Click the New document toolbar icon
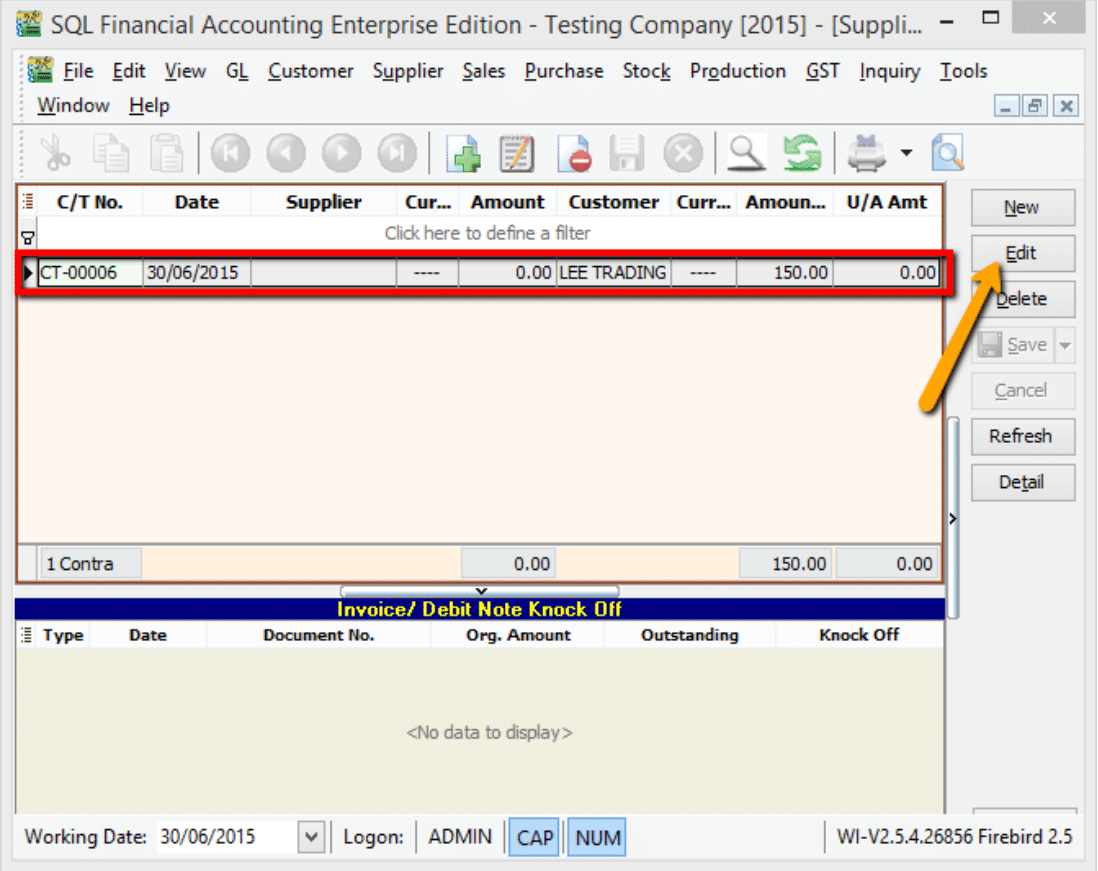This screenshot has height=871, width=1098. 462,154
